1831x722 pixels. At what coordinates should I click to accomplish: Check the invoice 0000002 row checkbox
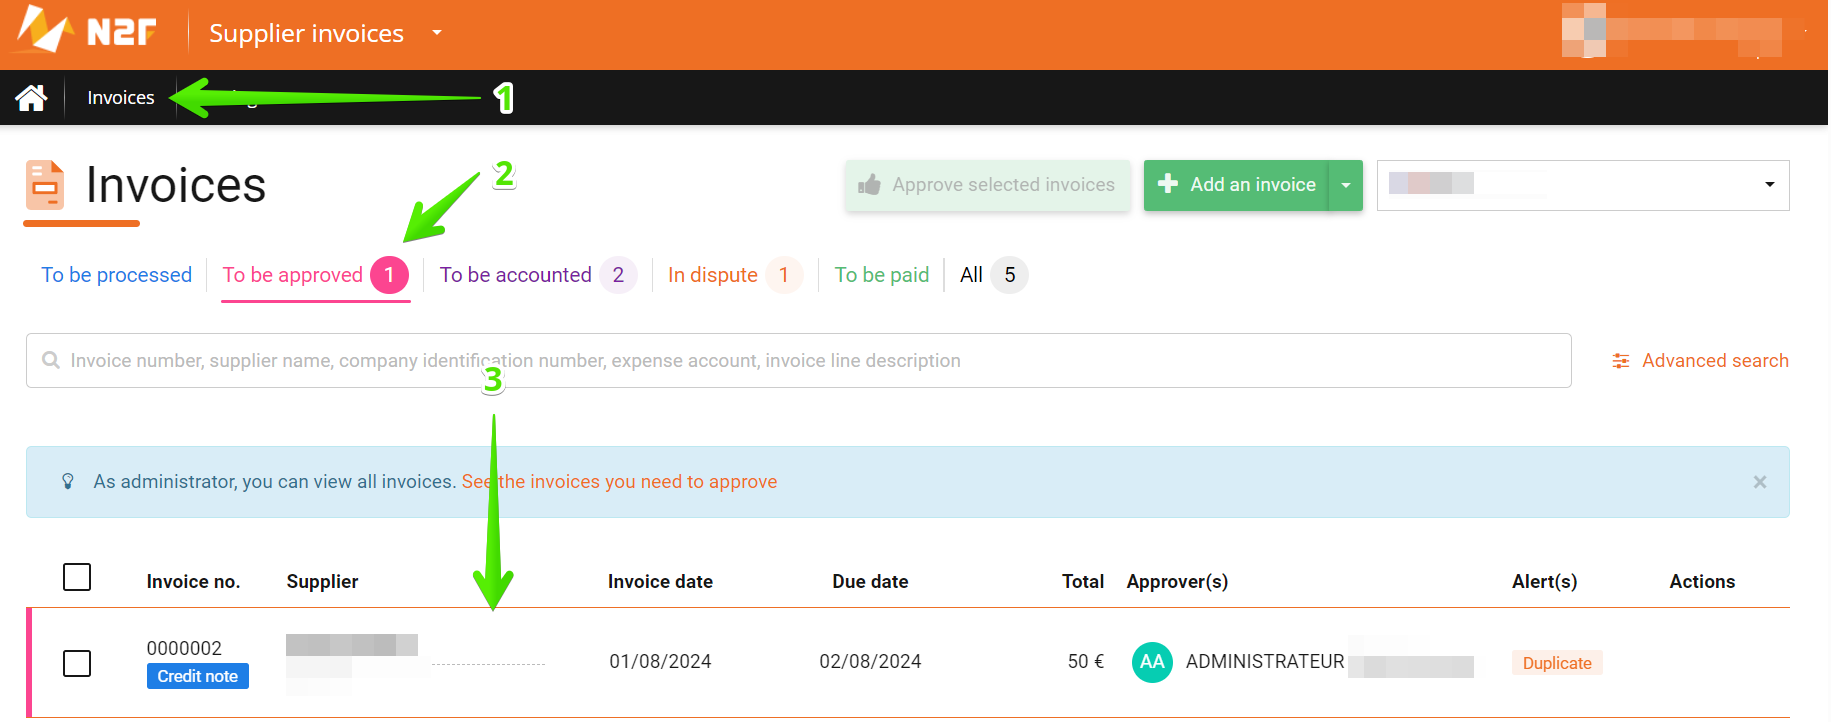coord(77,663)
